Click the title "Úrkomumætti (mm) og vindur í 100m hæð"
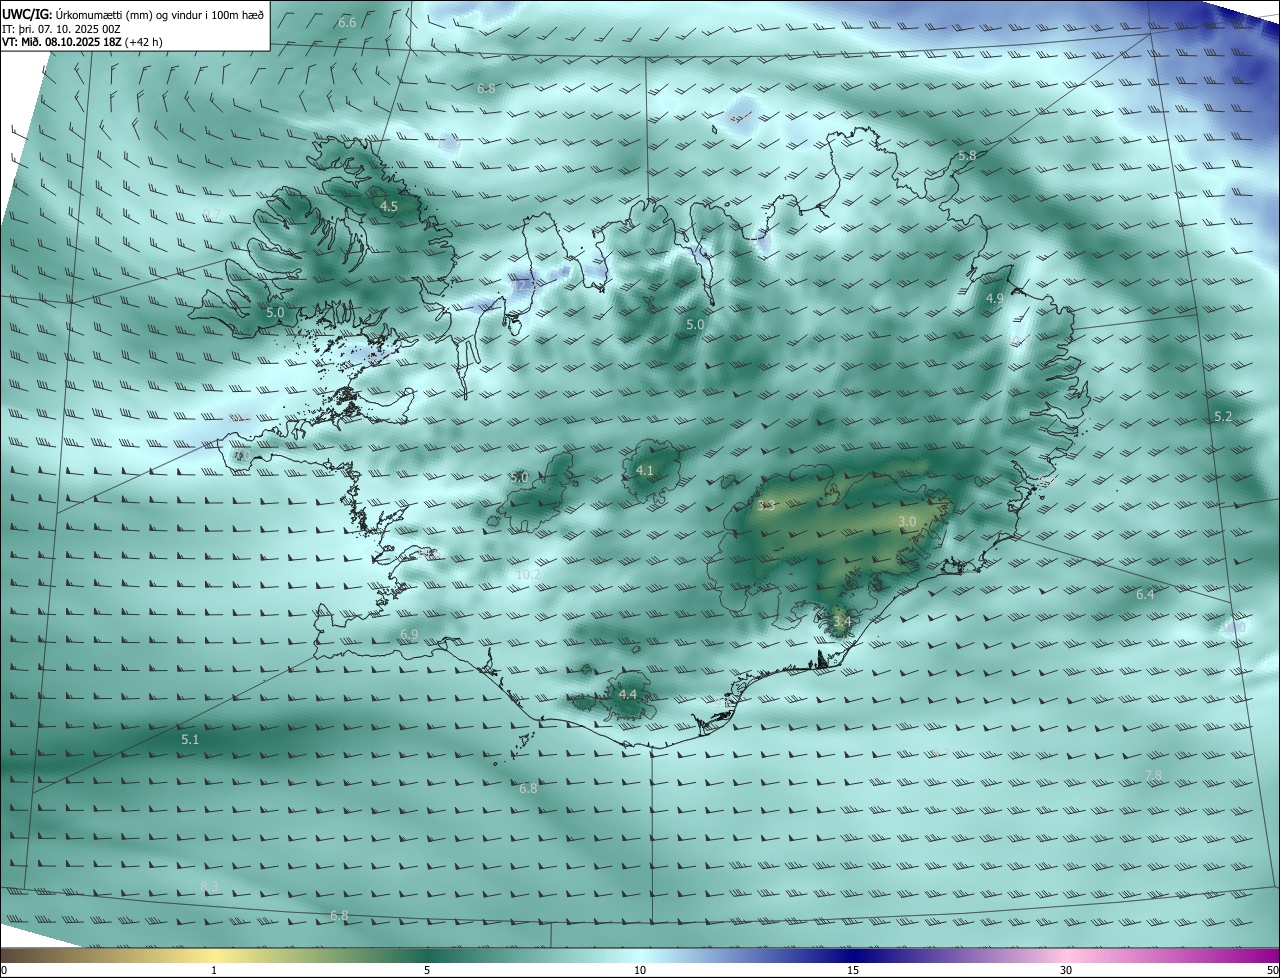This screenshot has height=978, width=1280. [160, 14]
